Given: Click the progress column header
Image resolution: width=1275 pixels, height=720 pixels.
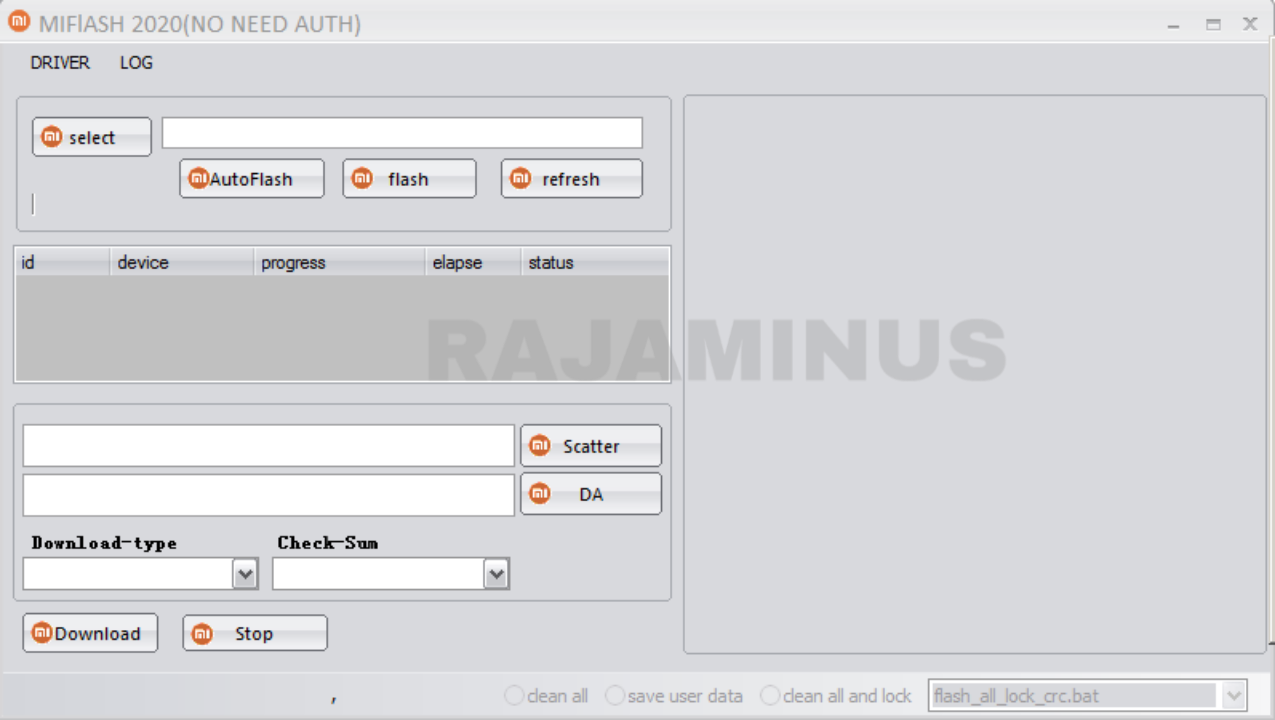Looking at the screenshot, I should pos(339,262).
